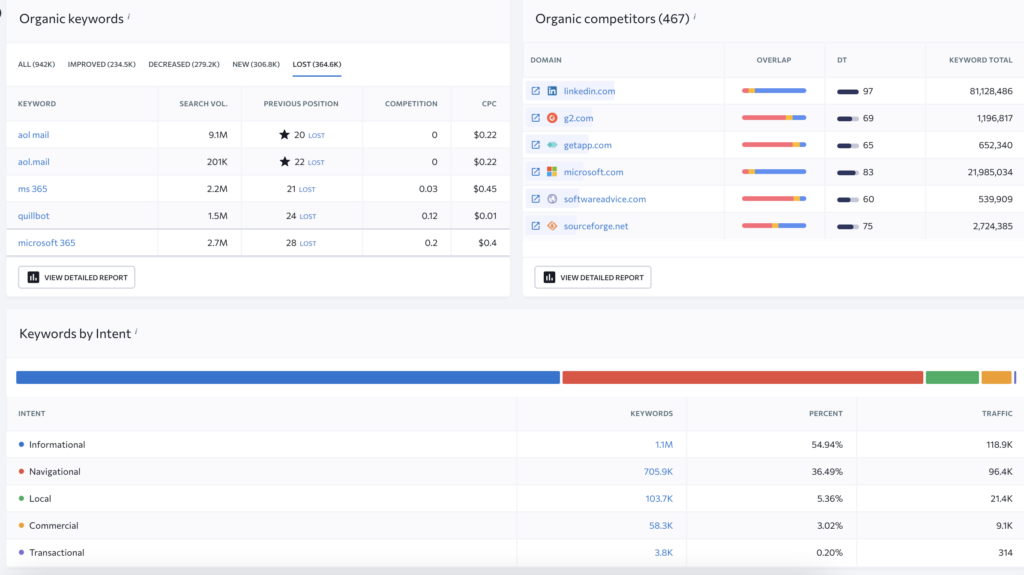The image size is (1024, 575).
Task: Click the Transactional intent row label
Action: pyautogui.click(x=56, y=552)
